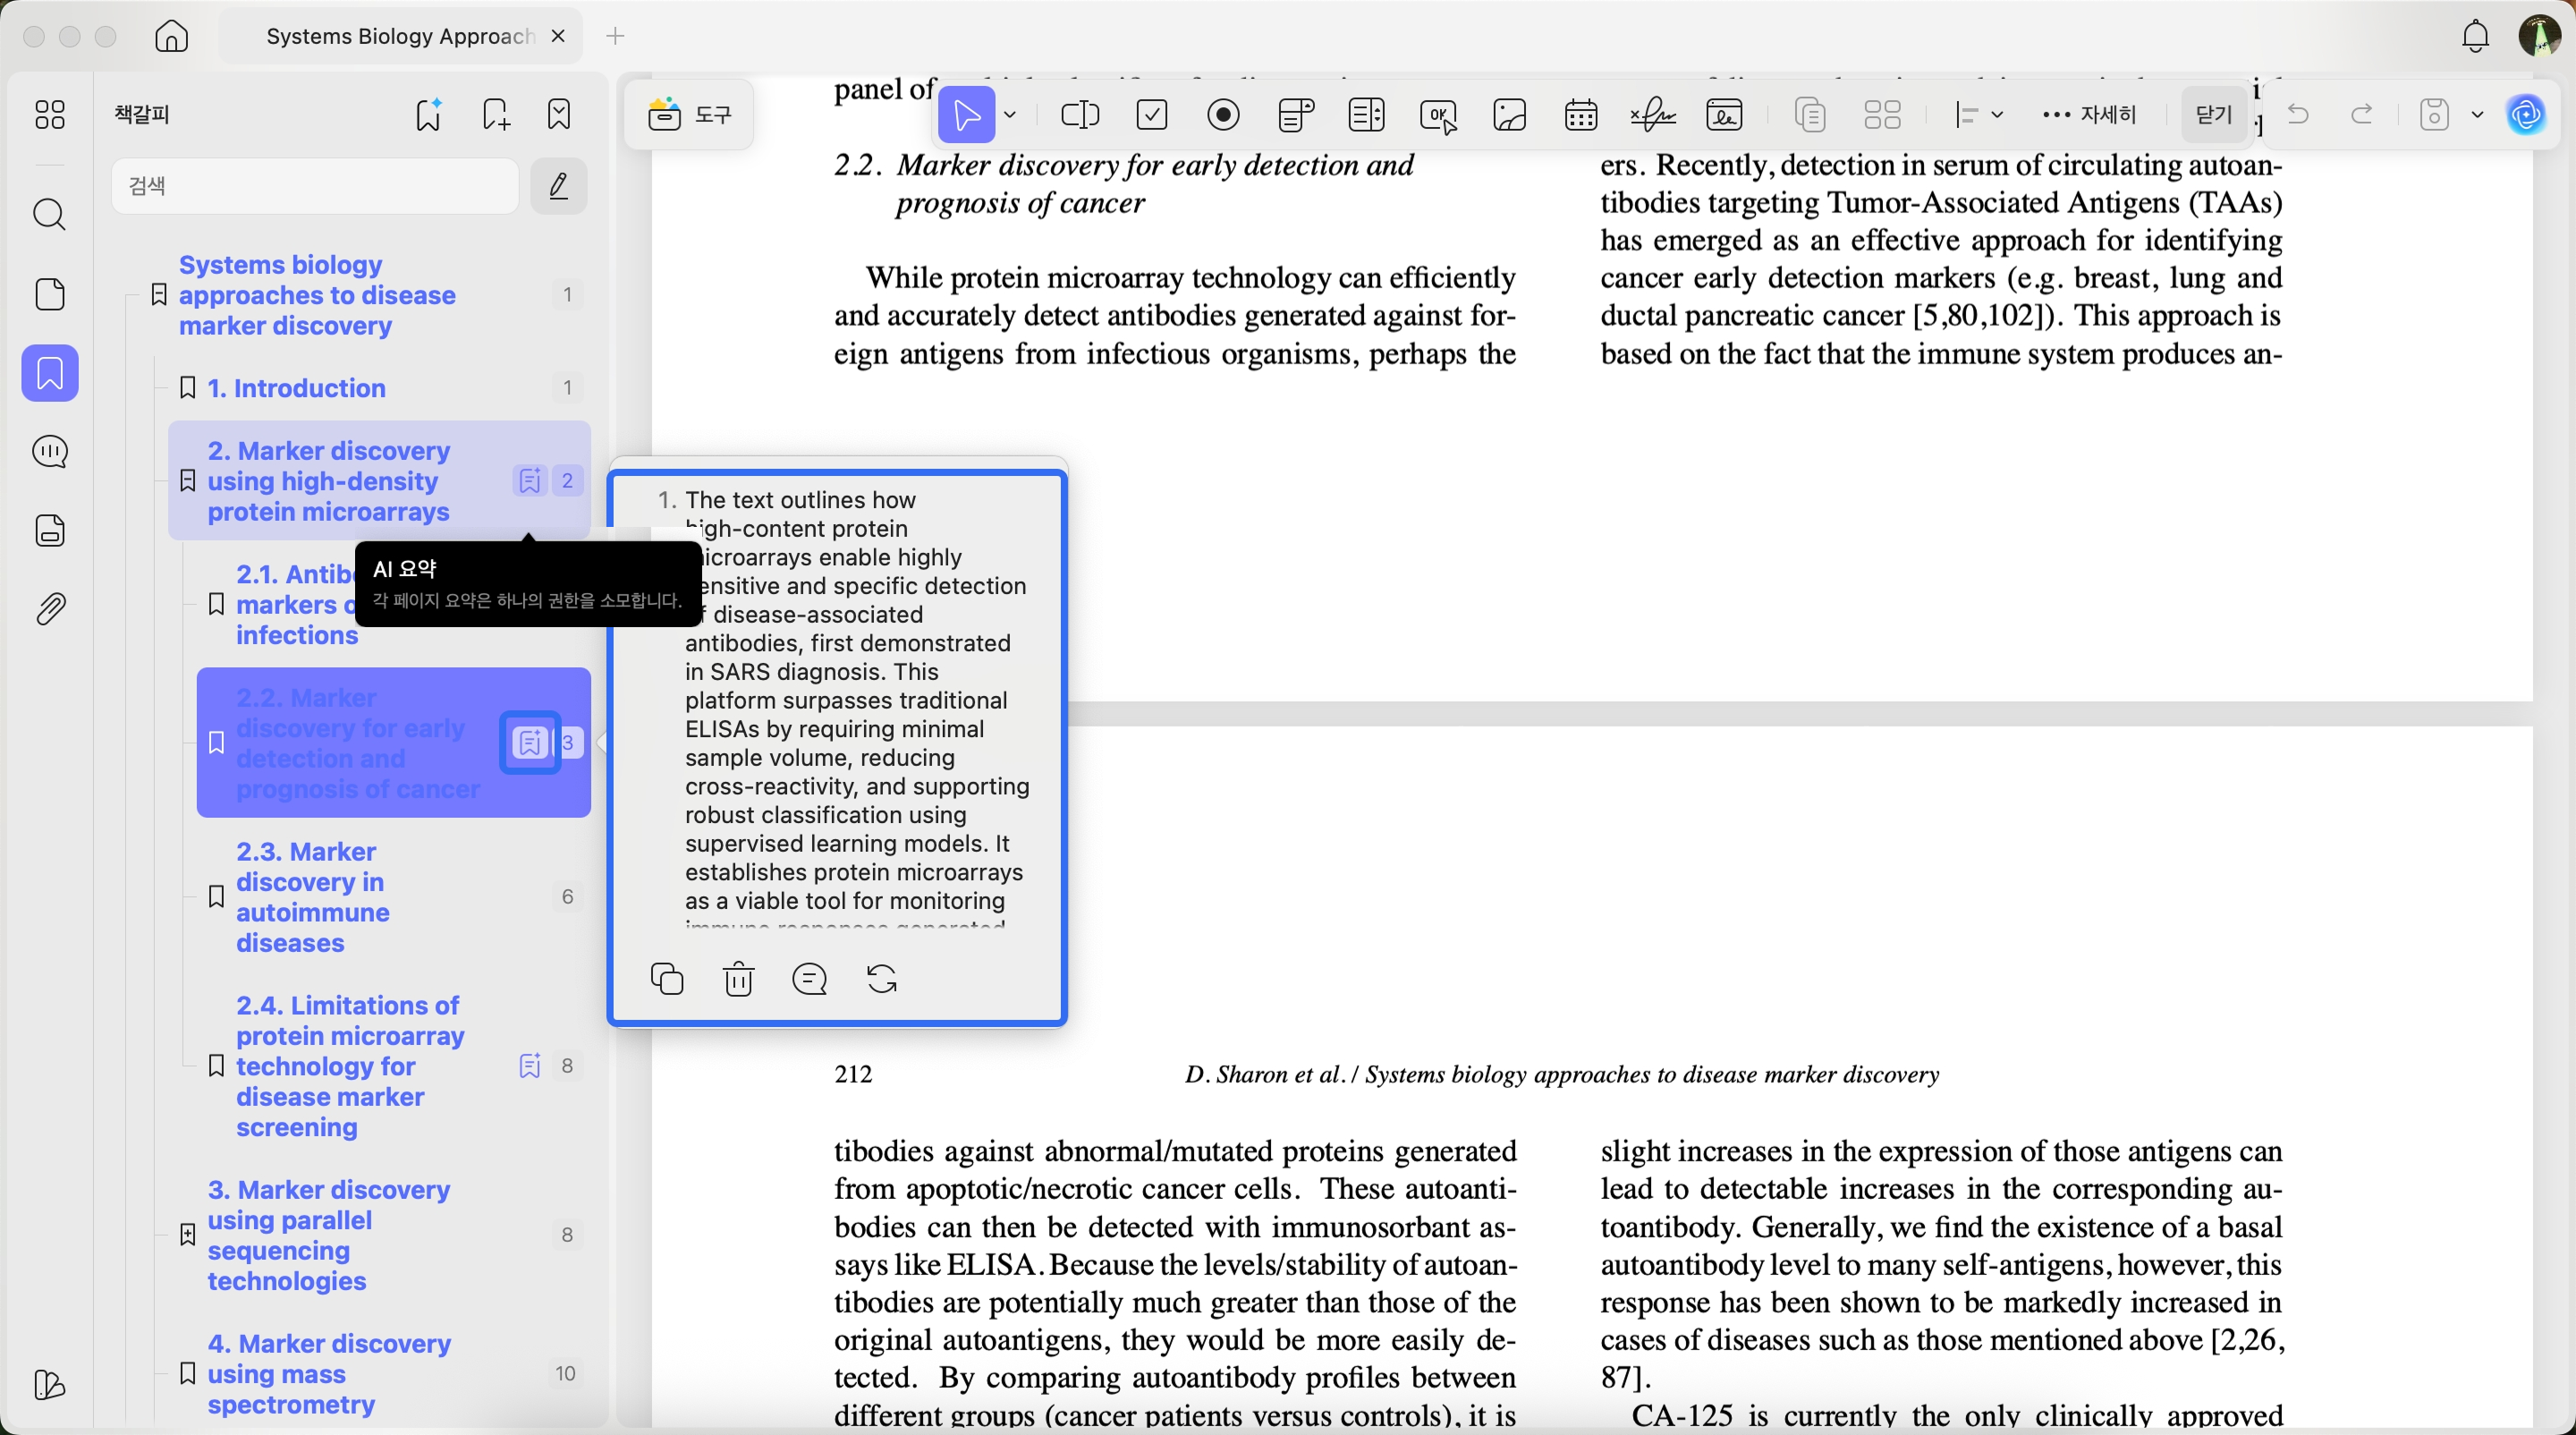Select the signature annotation tool
Viewport: 2576px width, 1435px height.
tap(1651, 114)
